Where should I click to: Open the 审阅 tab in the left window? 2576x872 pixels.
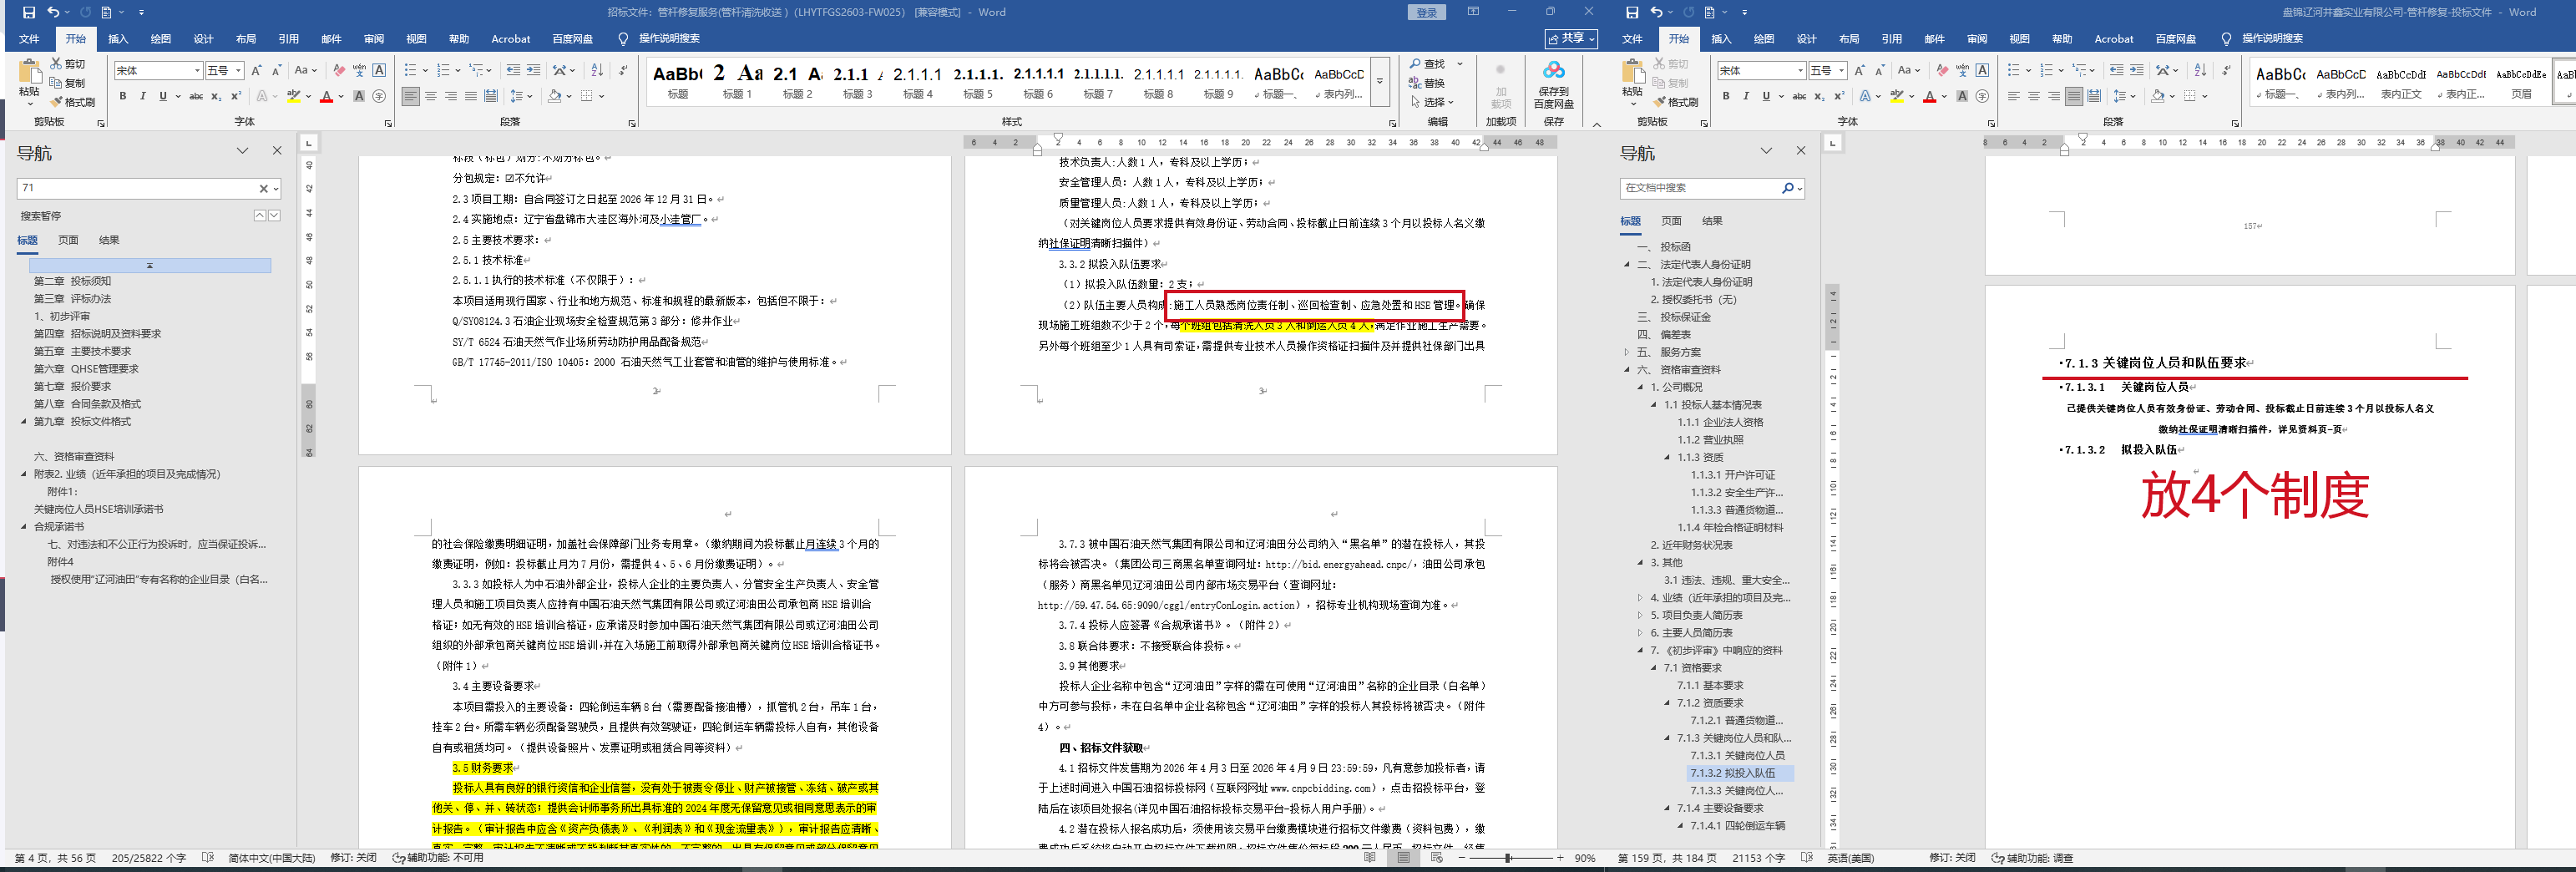click(374, 39)
